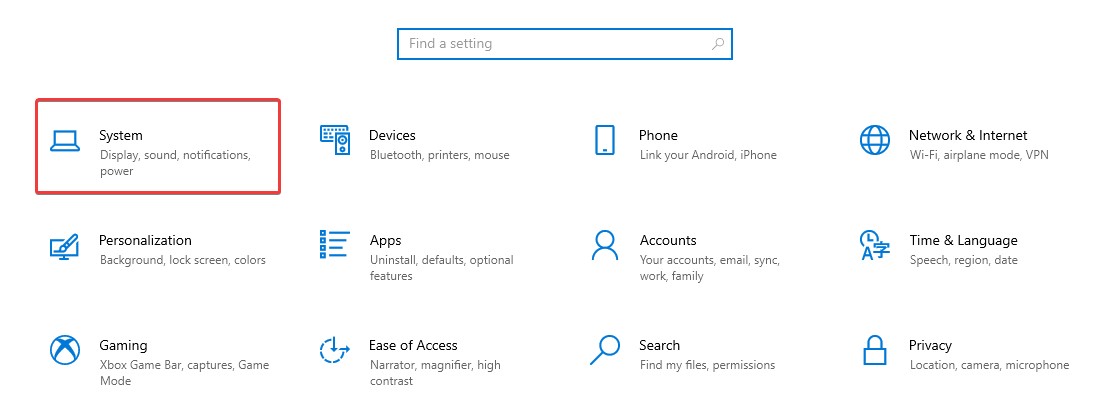This screenshot has height=404, width=1112.
Task: Click the Search category magnifier icon
Action: tap(604, 349)
